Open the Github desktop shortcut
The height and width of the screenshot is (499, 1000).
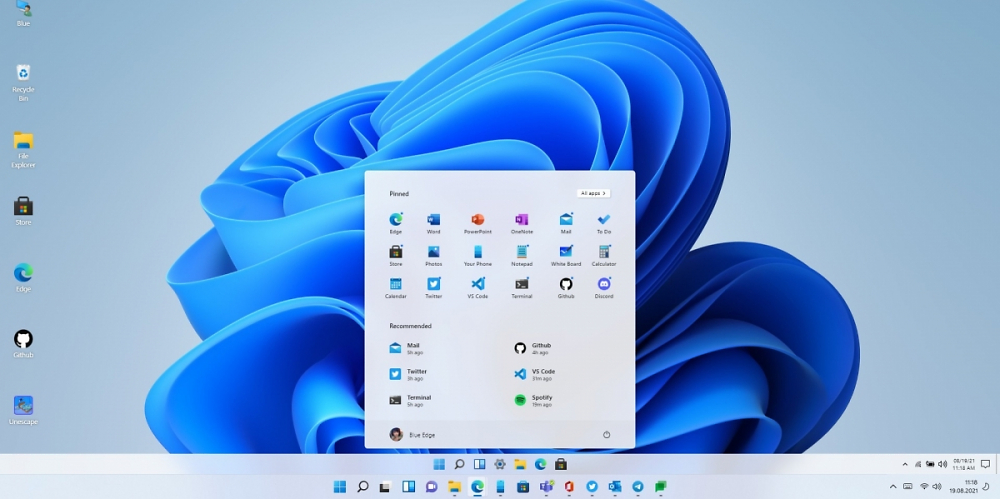pyautogui.click(x=23, y=344)
